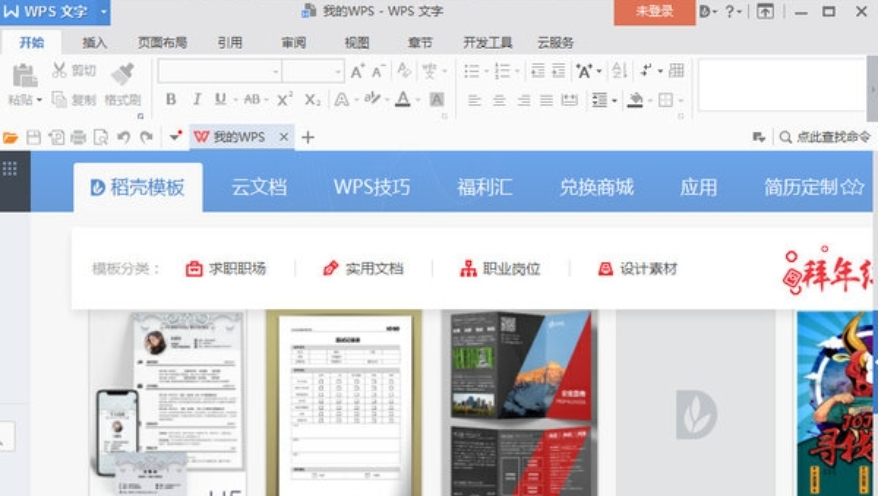Select 实用文档 template category
Viewport: 883px width, 496px height.
[363, 269]
